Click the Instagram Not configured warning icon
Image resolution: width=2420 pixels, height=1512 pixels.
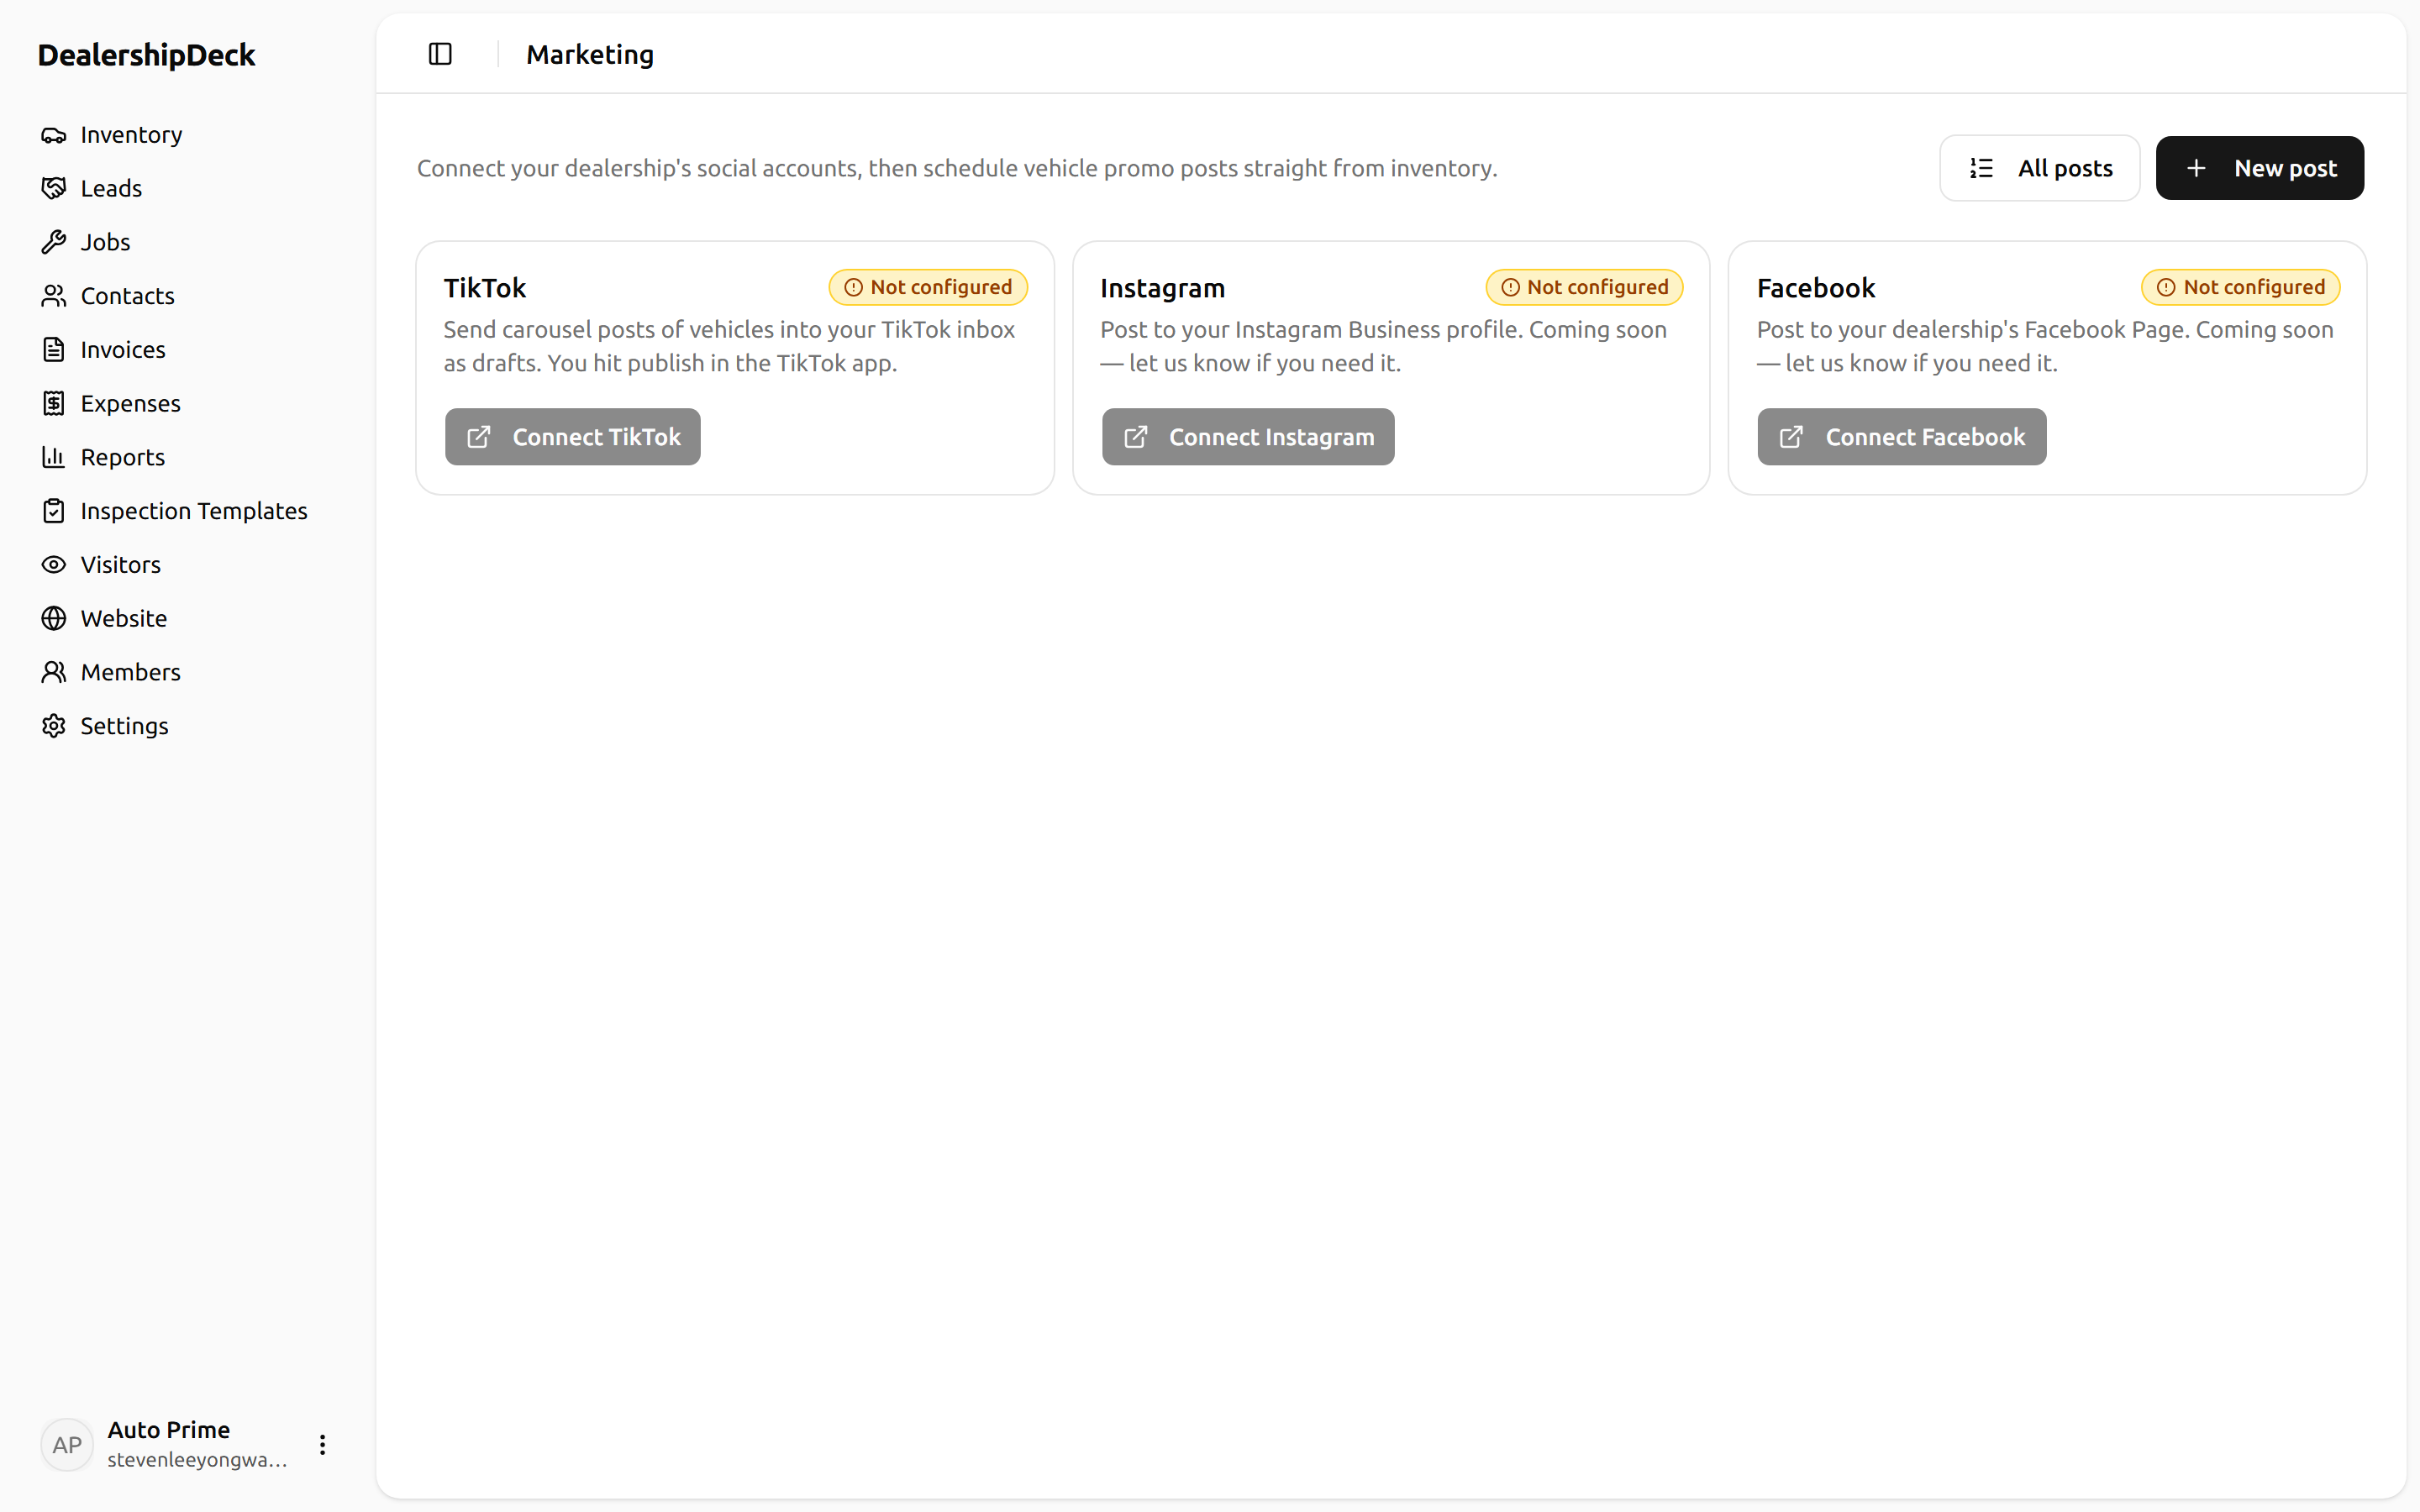[x=1510, y=288]
